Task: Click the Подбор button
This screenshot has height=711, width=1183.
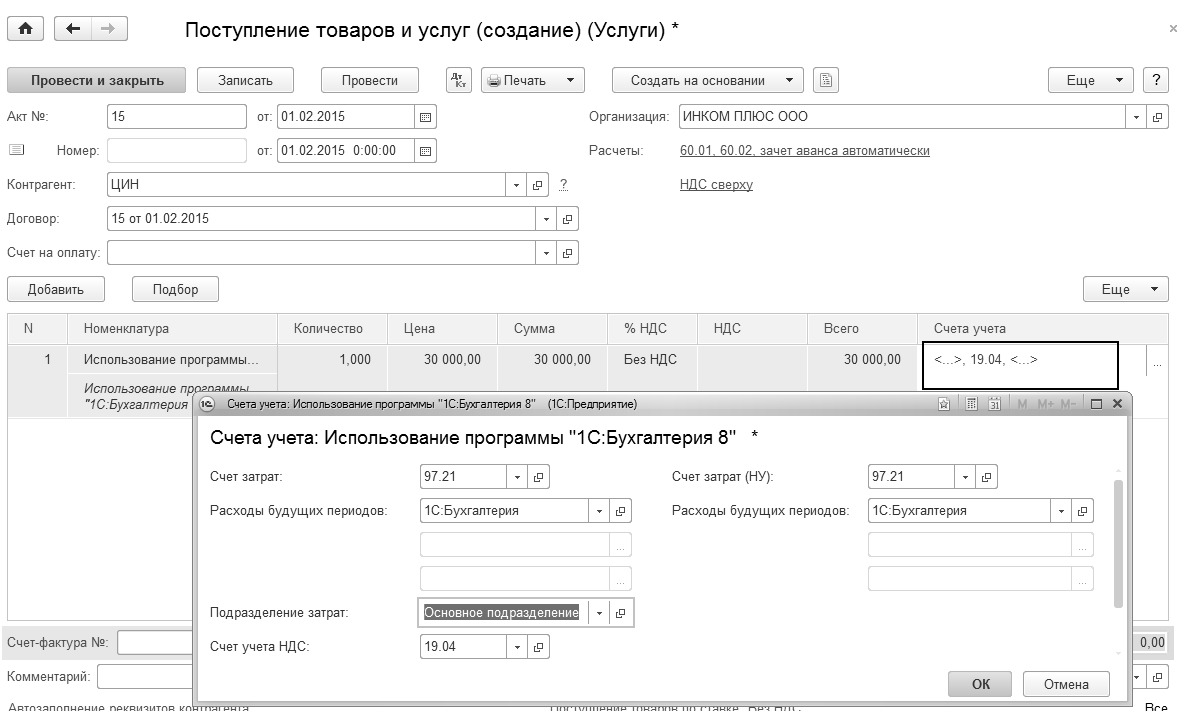Action: 175,290
